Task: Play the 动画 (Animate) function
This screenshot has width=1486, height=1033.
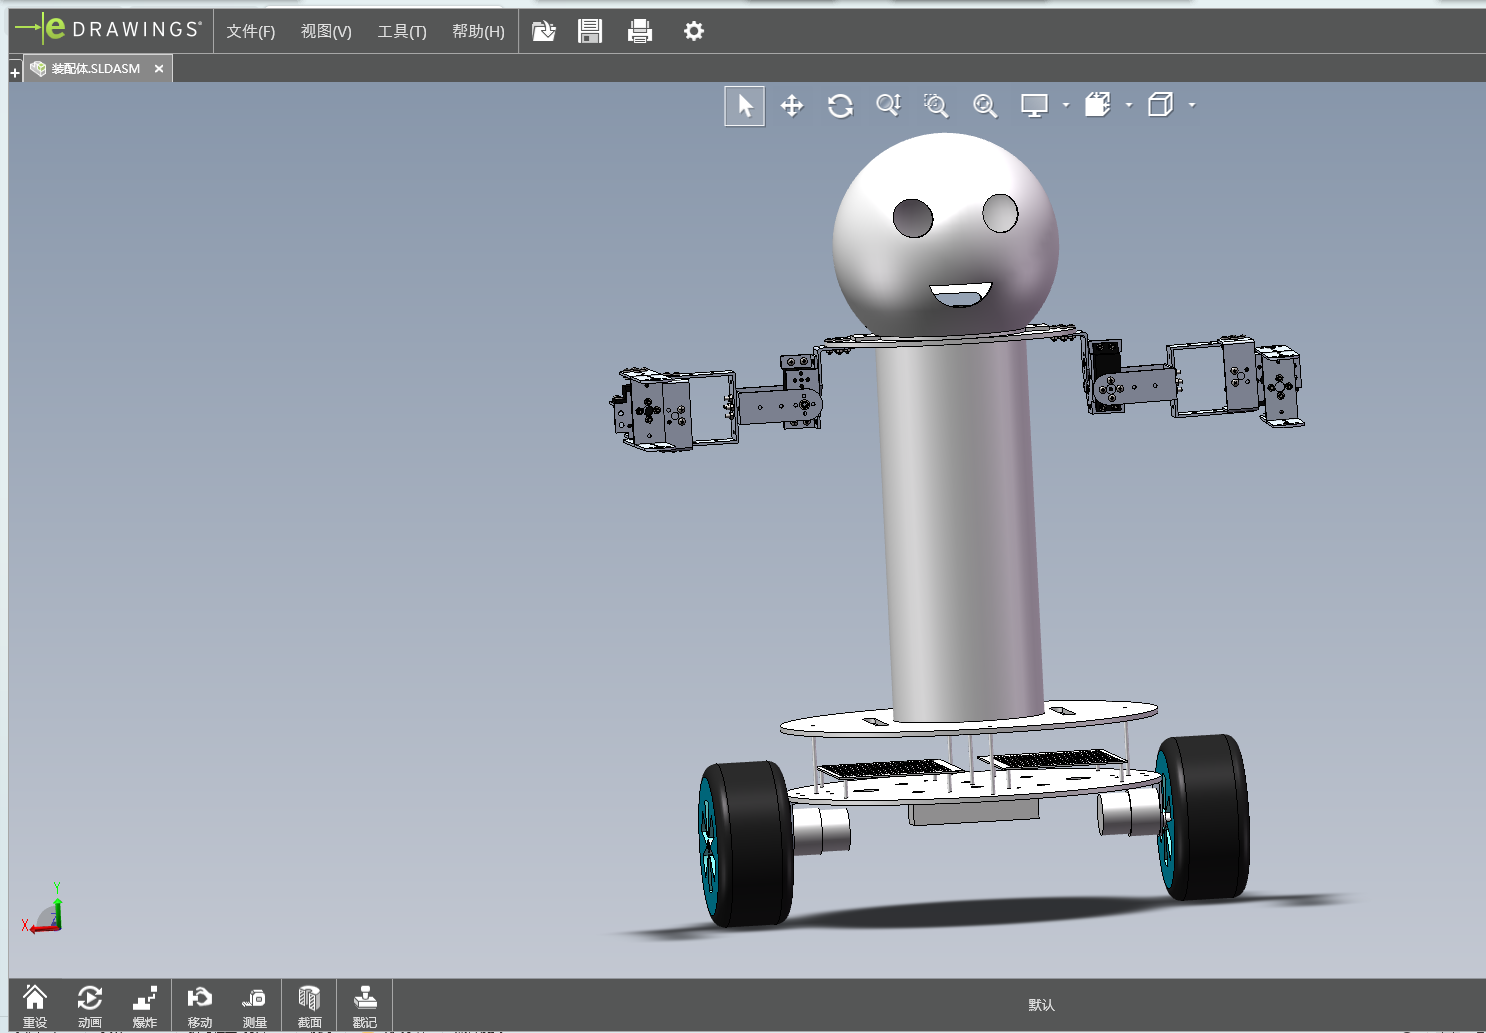Action: pyautogui.click(x=90, y=1004)
